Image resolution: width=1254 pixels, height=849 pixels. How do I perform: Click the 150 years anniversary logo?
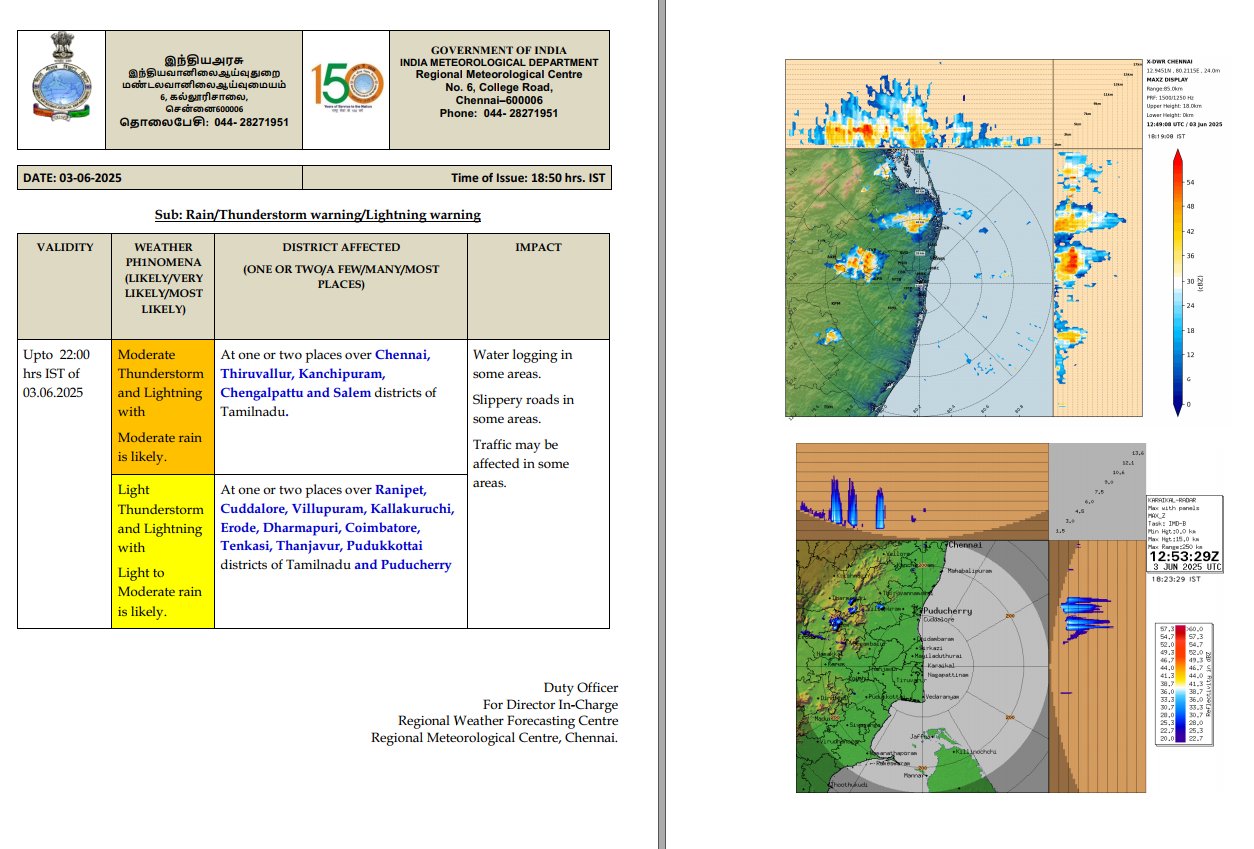[345, 88]
